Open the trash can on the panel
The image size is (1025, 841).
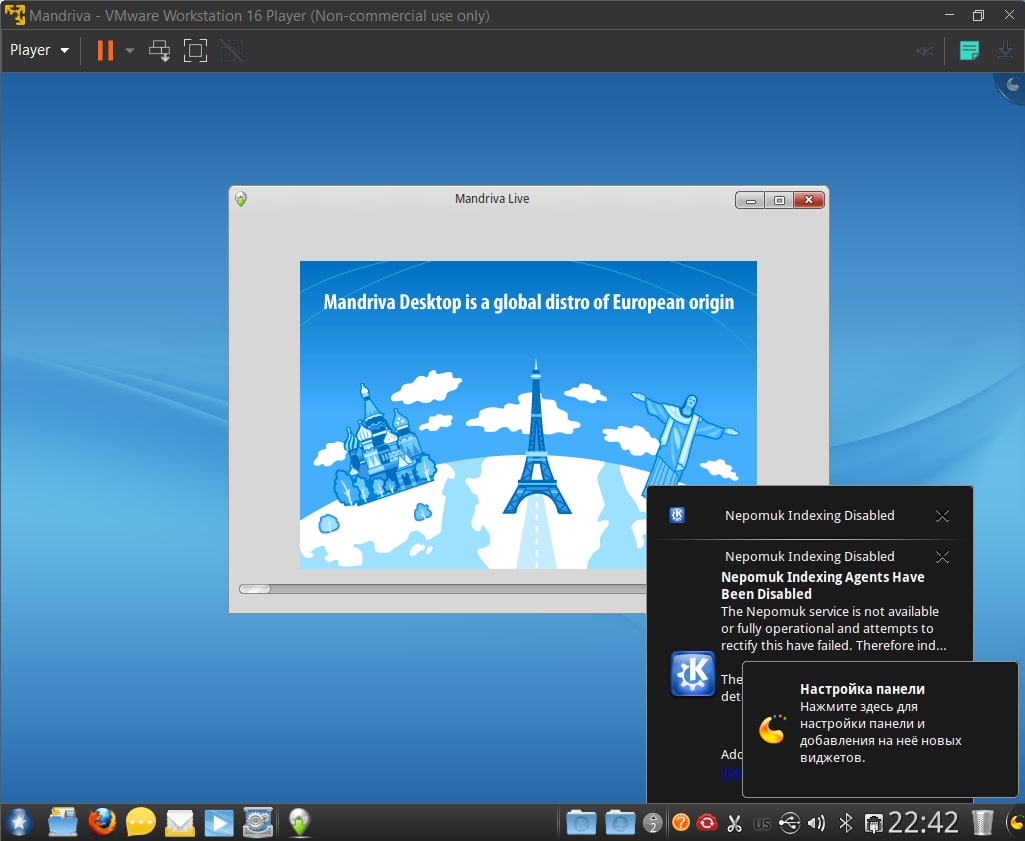tap(983, 823)
